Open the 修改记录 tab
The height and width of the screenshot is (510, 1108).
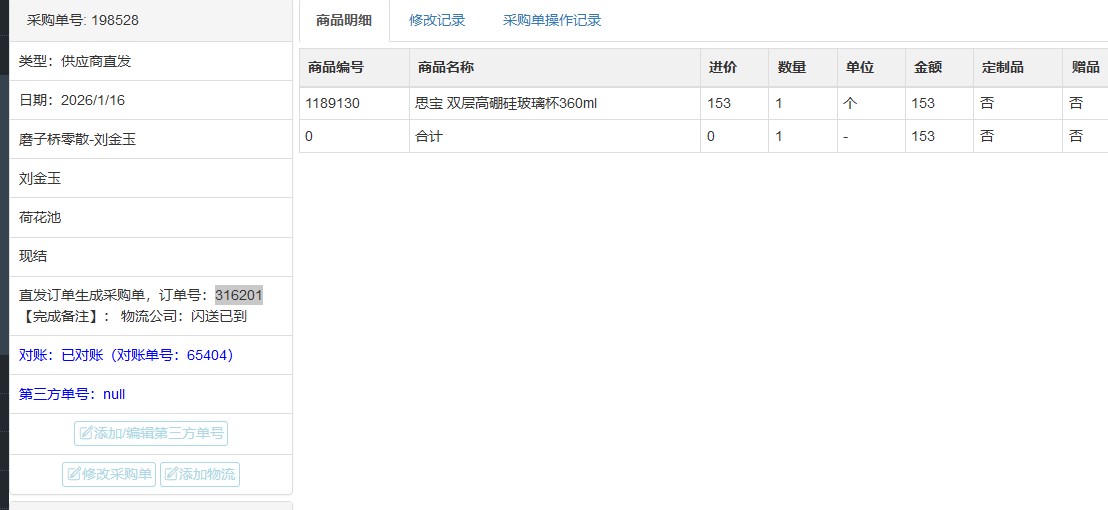[x=437, y=20]
